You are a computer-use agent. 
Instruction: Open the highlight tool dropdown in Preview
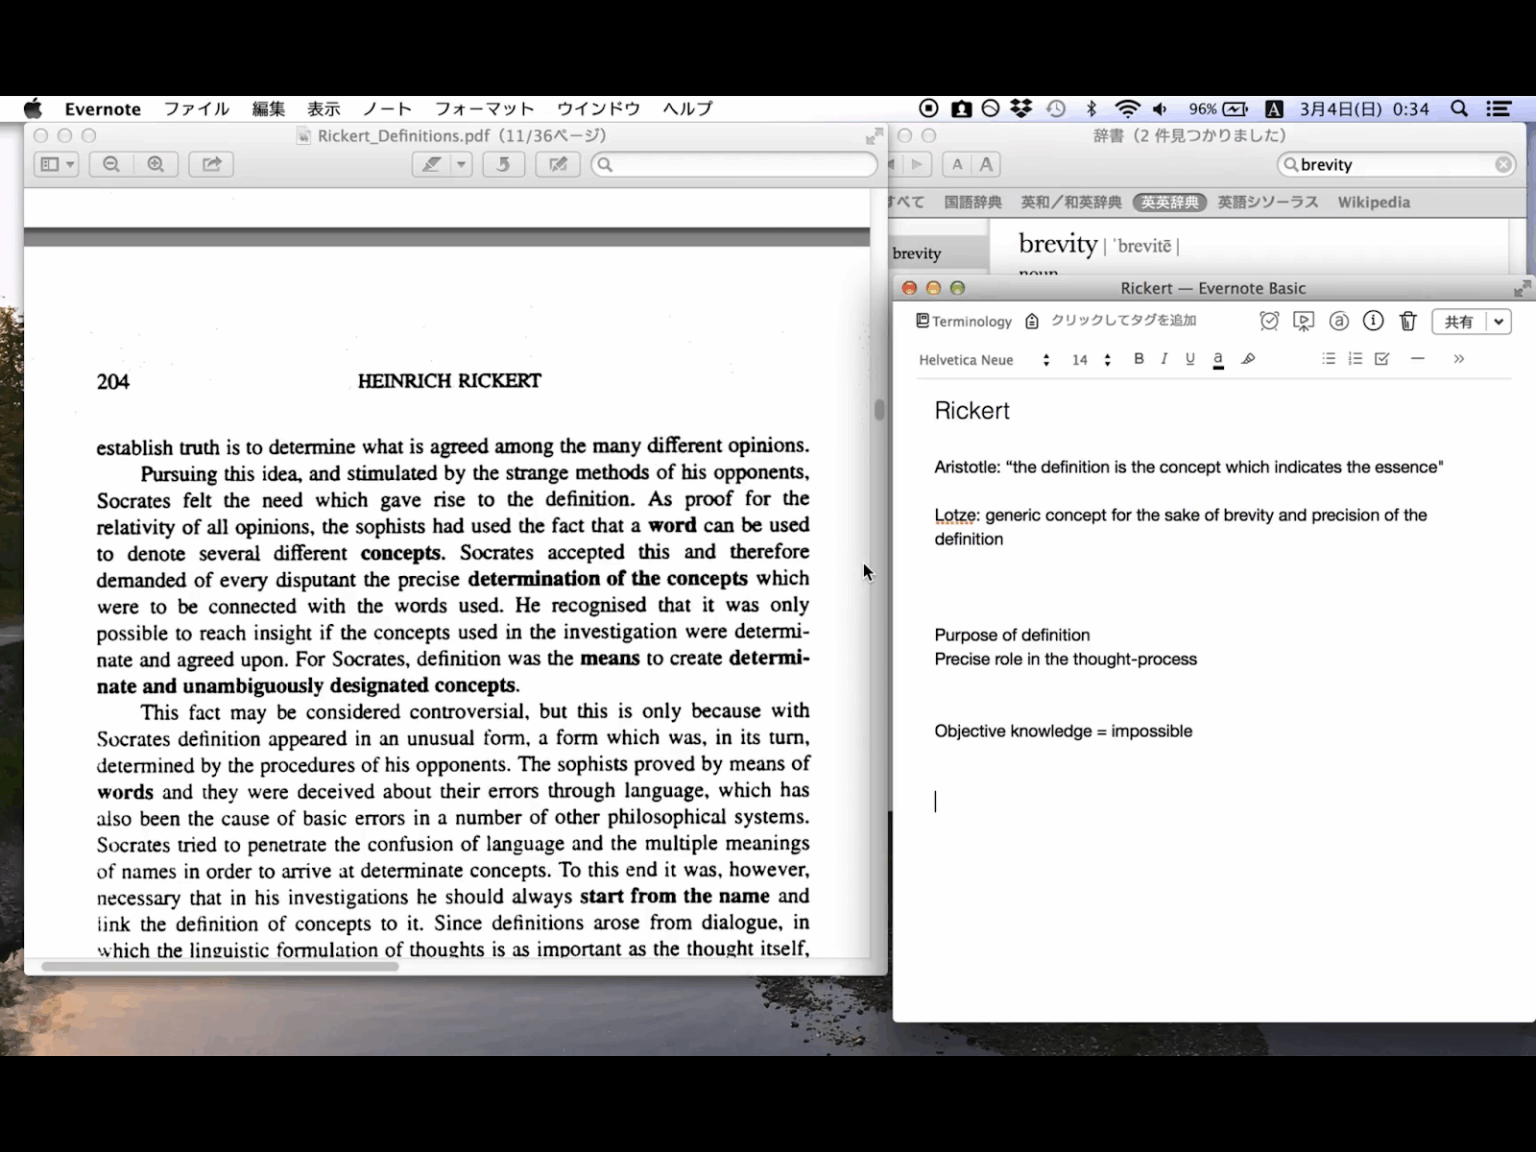462,164
